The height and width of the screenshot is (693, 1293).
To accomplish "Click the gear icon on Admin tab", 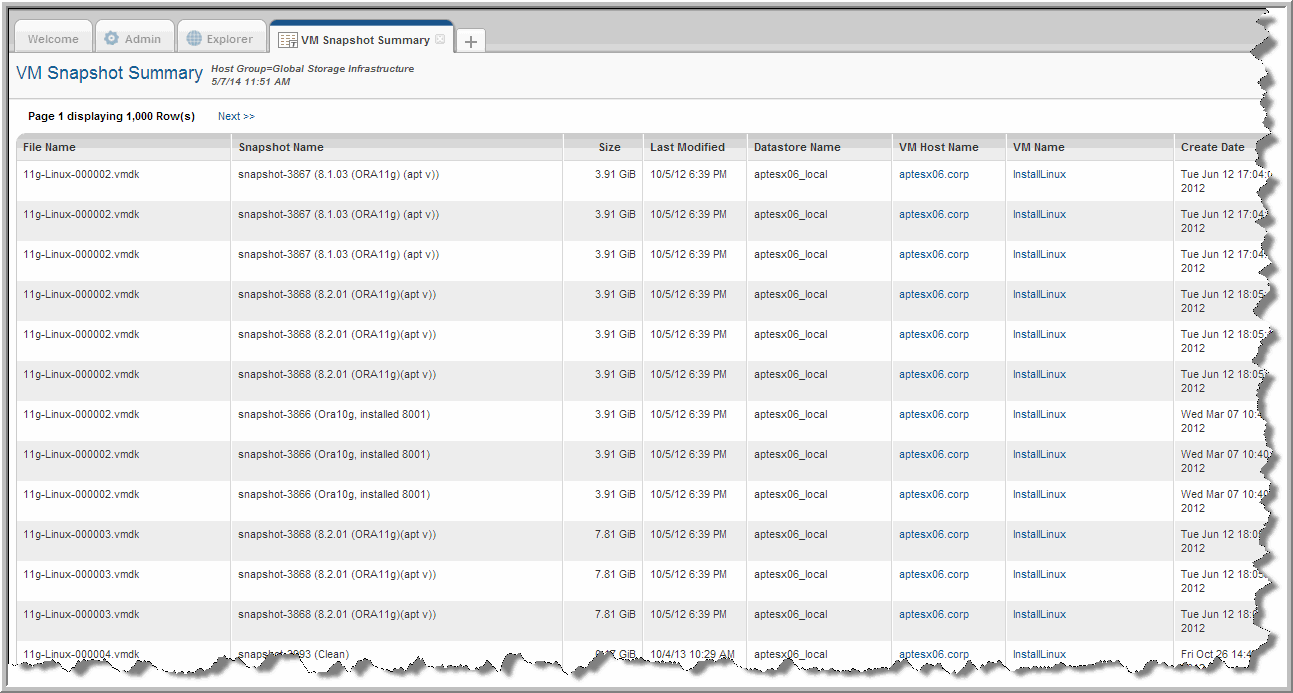I will [x=112, y=39].
